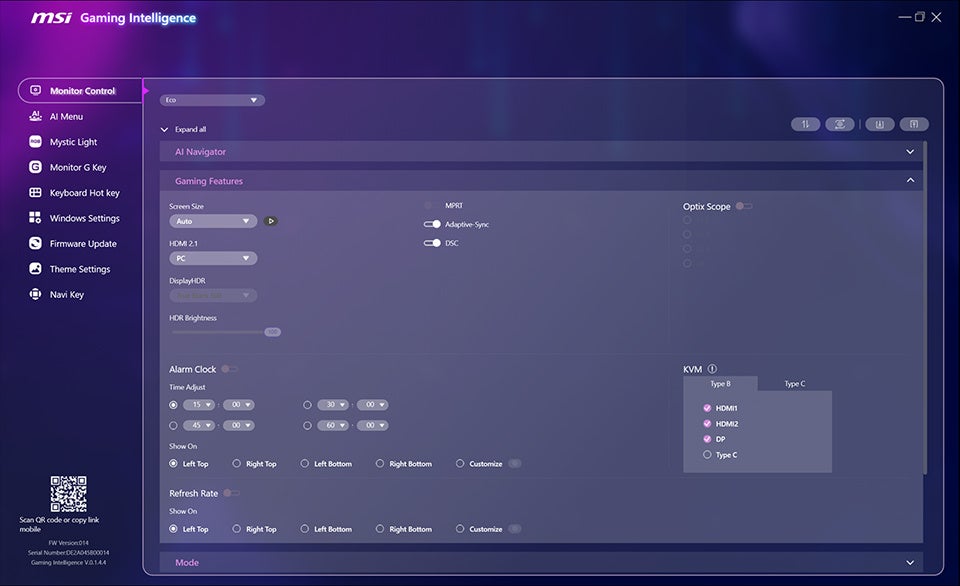
Task: Collapse the Gaming Features section
Action: click(910, 178)
